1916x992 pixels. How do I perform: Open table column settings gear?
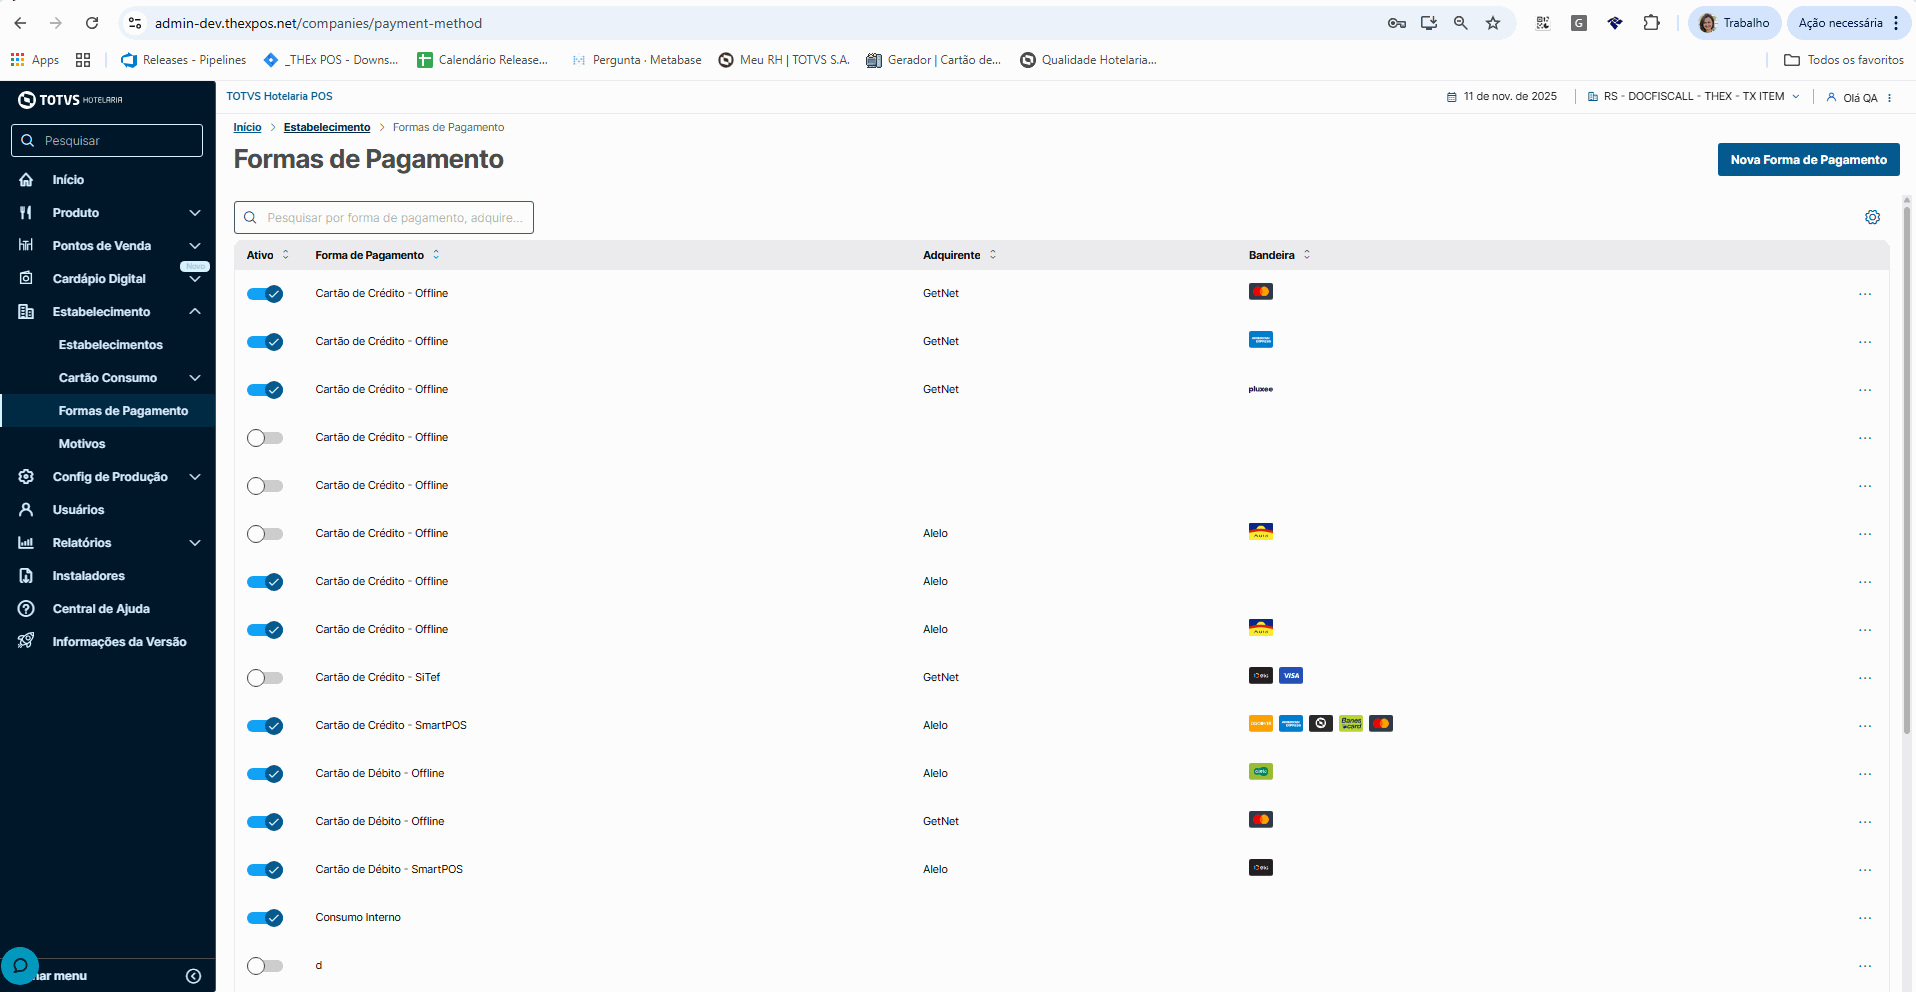click(x=1872, y=217)
